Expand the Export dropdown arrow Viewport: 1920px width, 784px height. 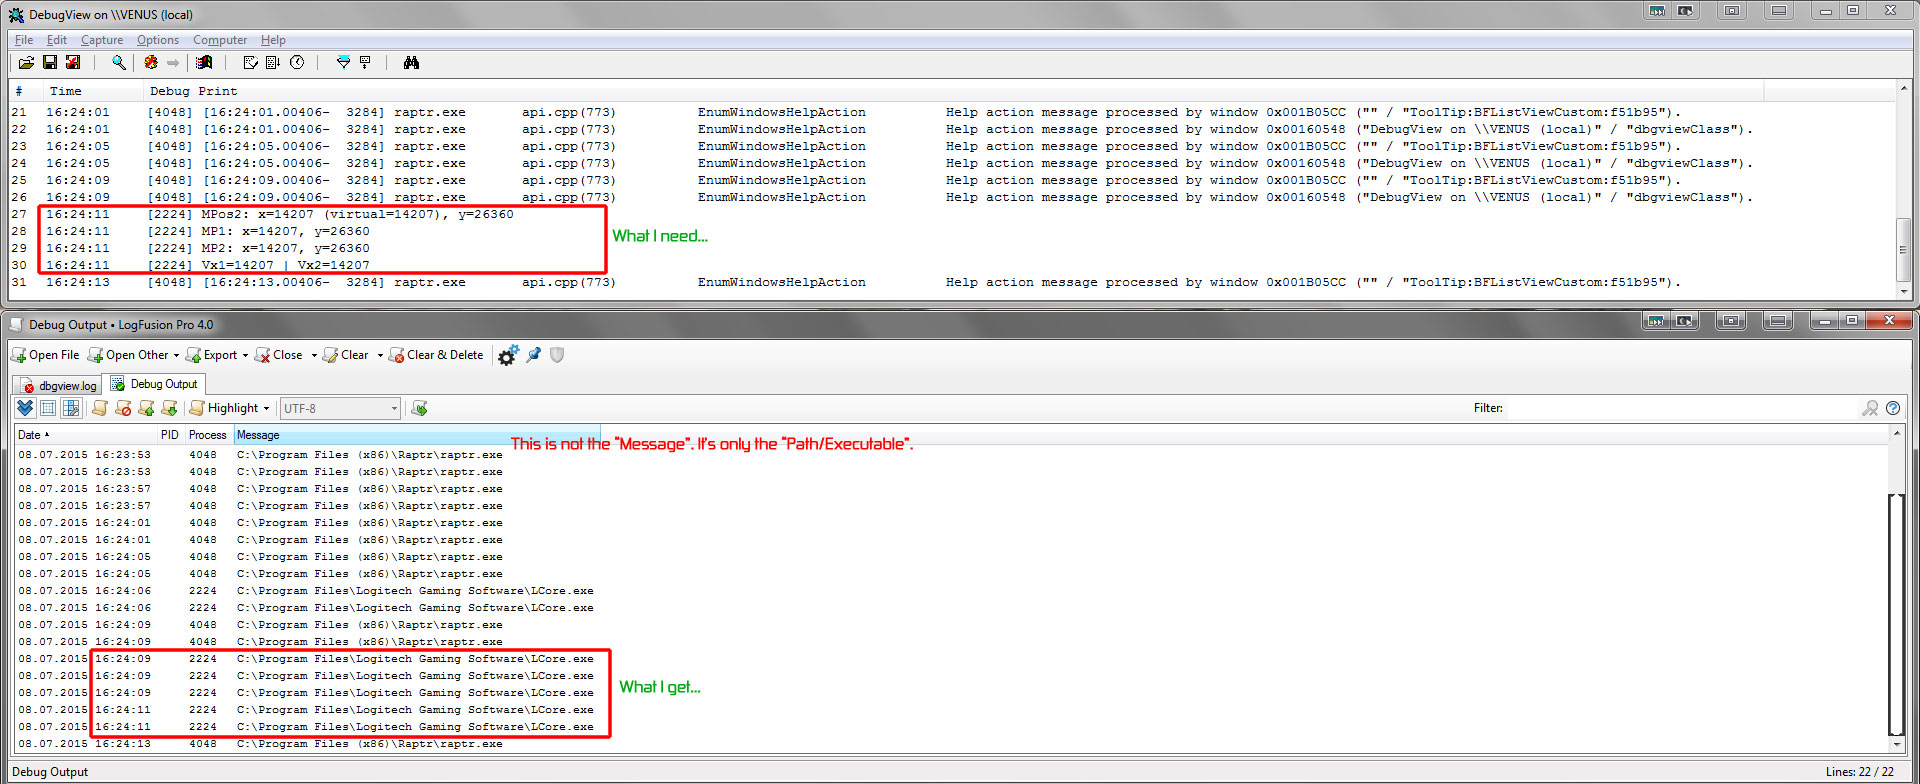tap(245, 356)
